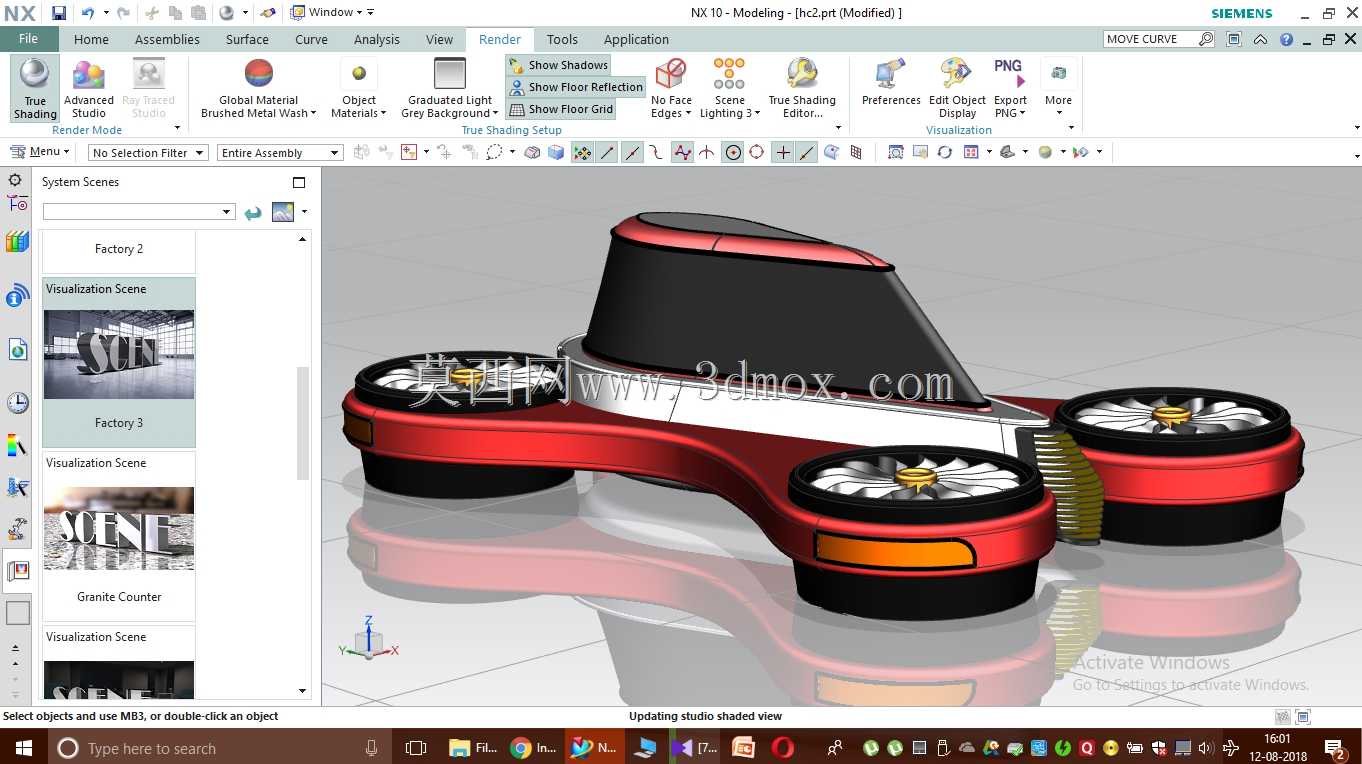The image size is (1362, 764).
Task: Click the Reuse Library books icon
Action: tap(17, 241)
